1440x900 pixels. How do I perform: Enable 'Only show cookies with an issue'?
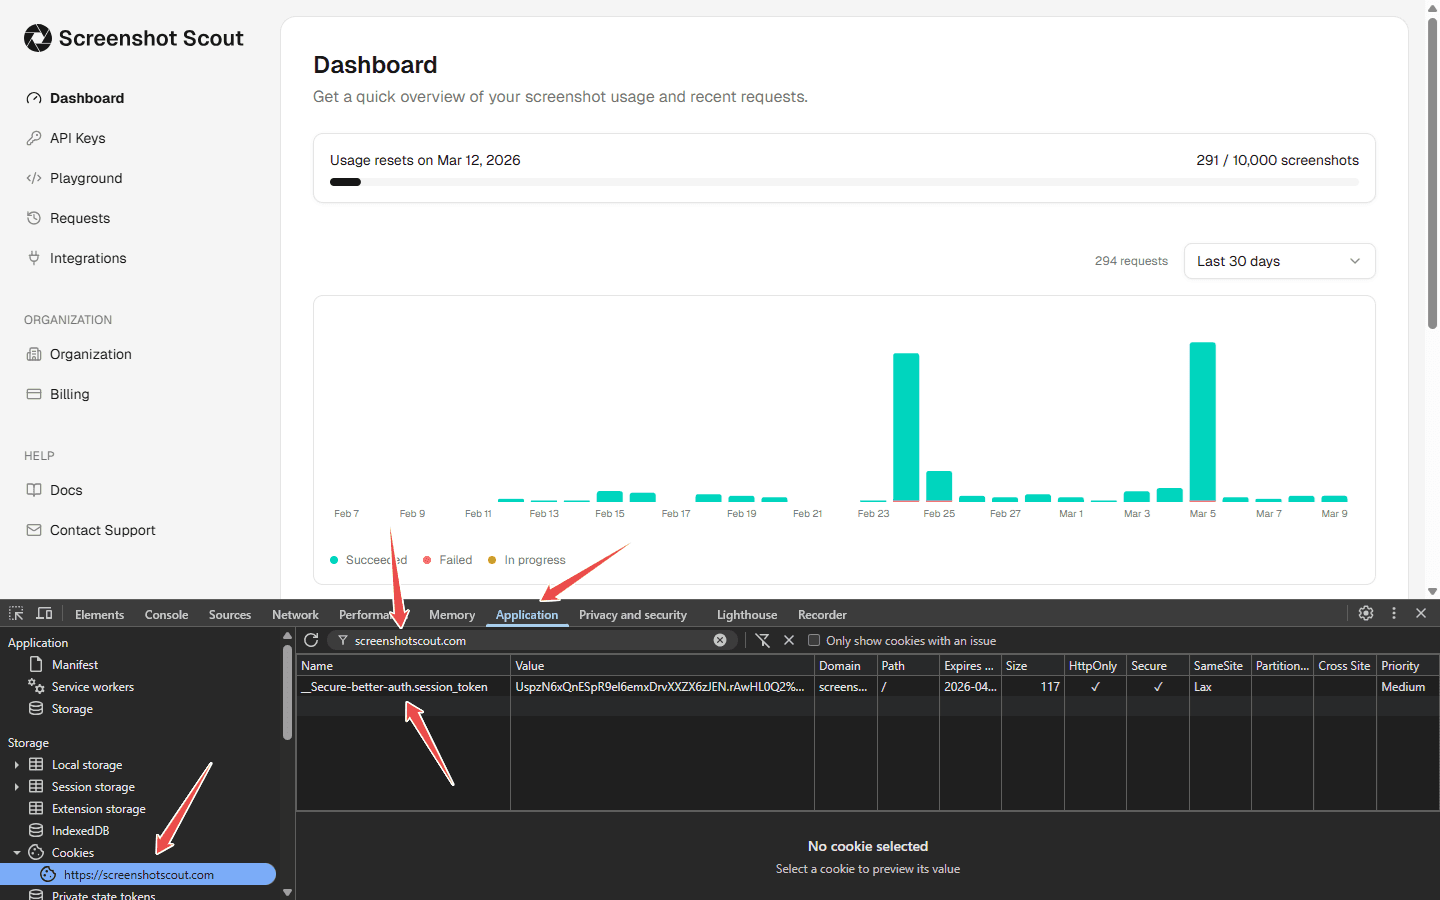pos(814,641)
